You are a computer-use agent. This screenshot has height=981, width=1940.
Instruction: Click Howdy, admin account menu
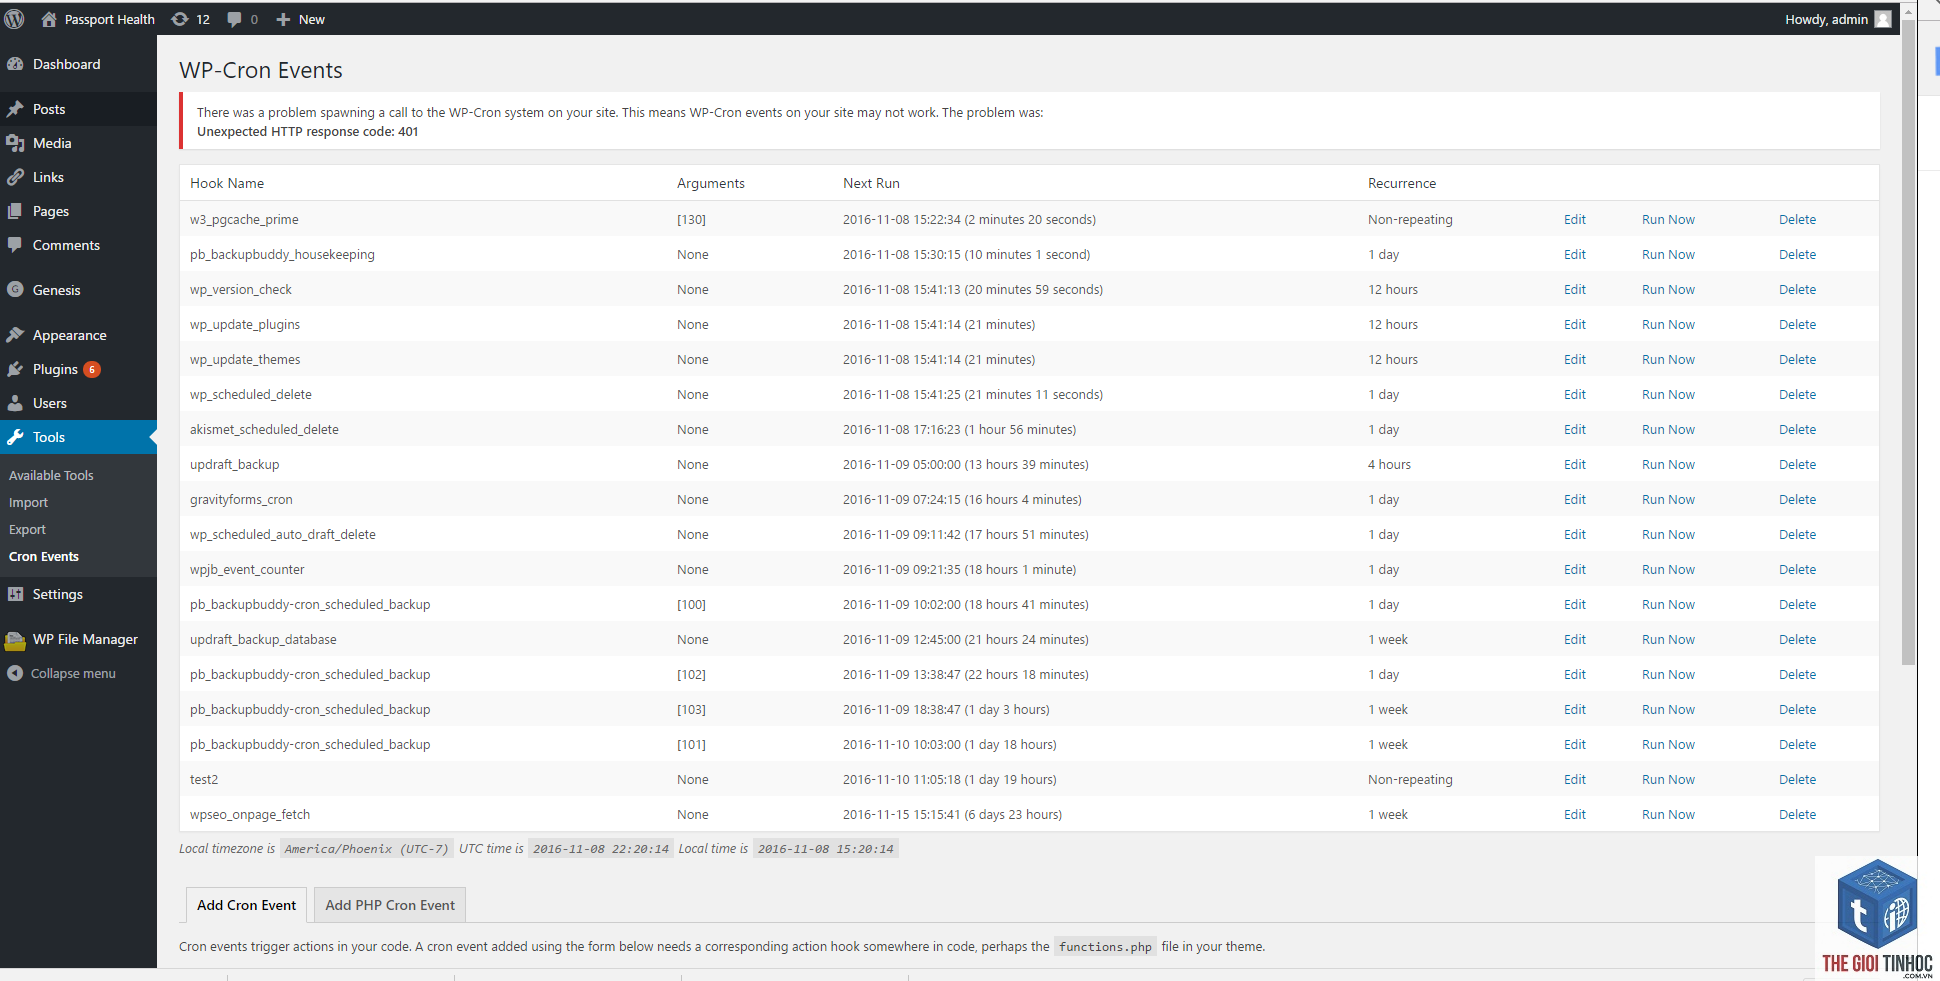(1837, 19)
